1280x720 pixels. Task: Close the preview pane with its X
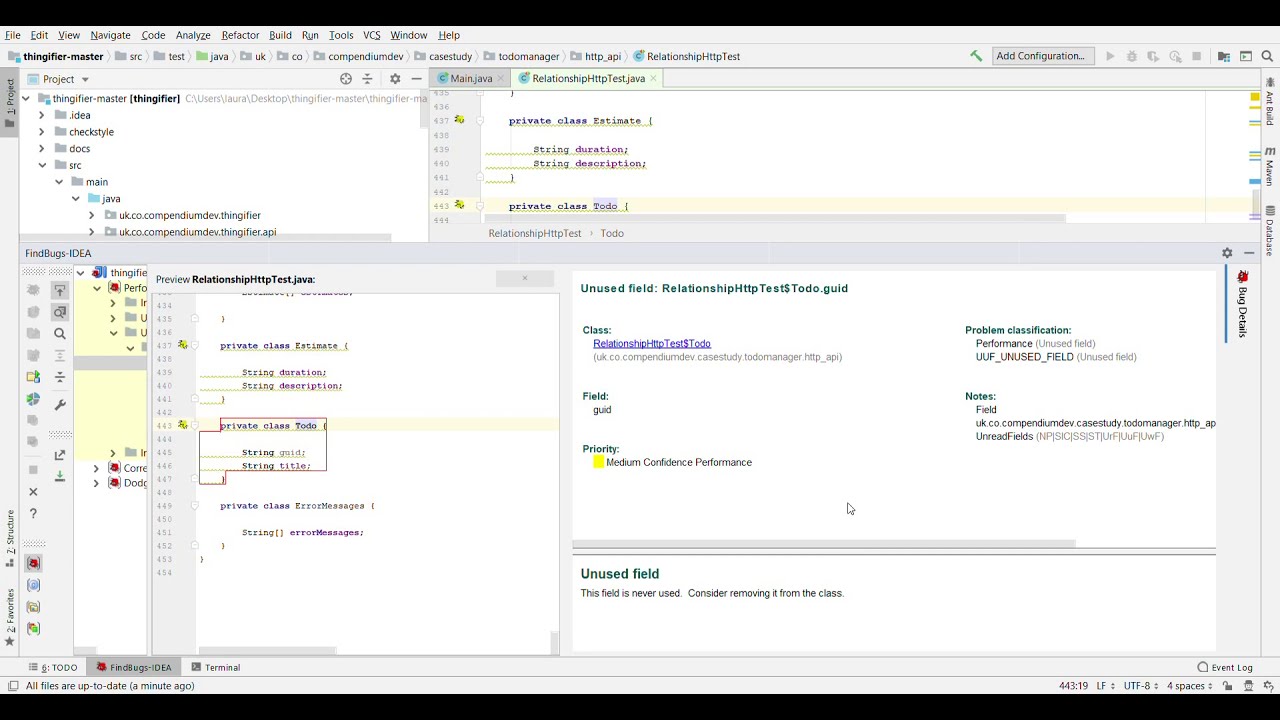pos(525,279)
